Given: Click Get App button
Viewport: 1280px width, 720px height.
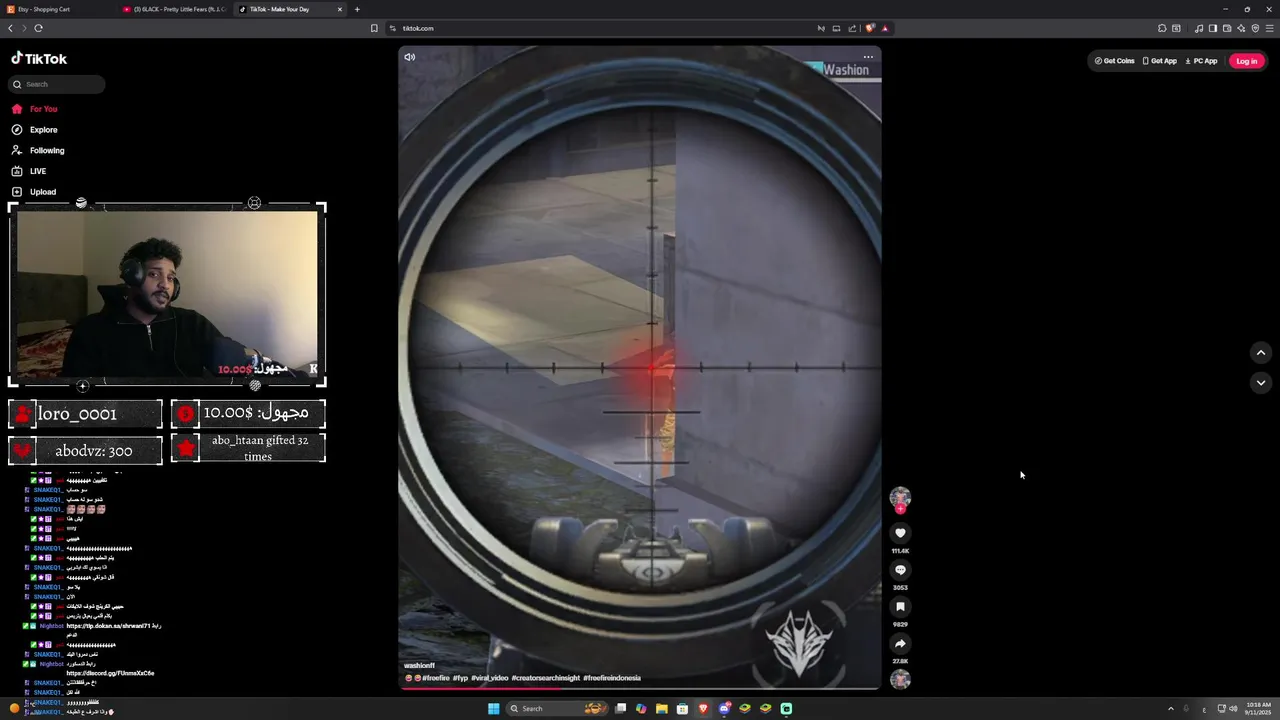Looking at the screenshot, I should coord(1160,61).
